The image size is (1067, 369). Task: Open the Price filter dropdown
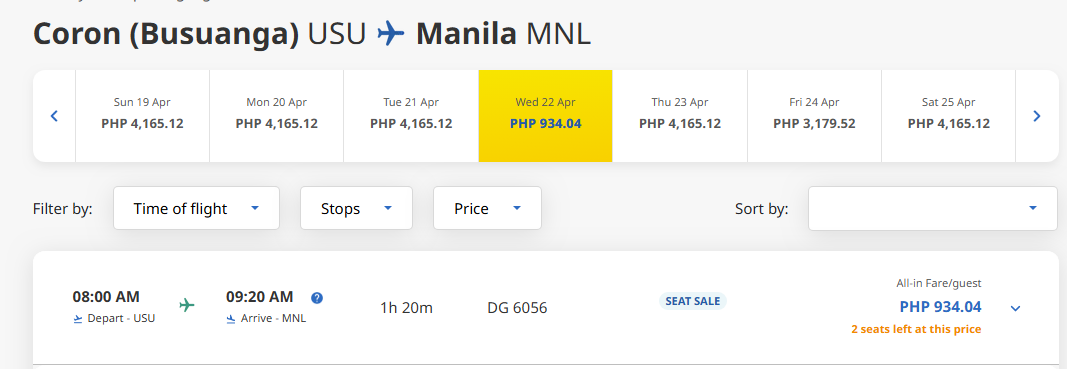click(x=487, y=208)
